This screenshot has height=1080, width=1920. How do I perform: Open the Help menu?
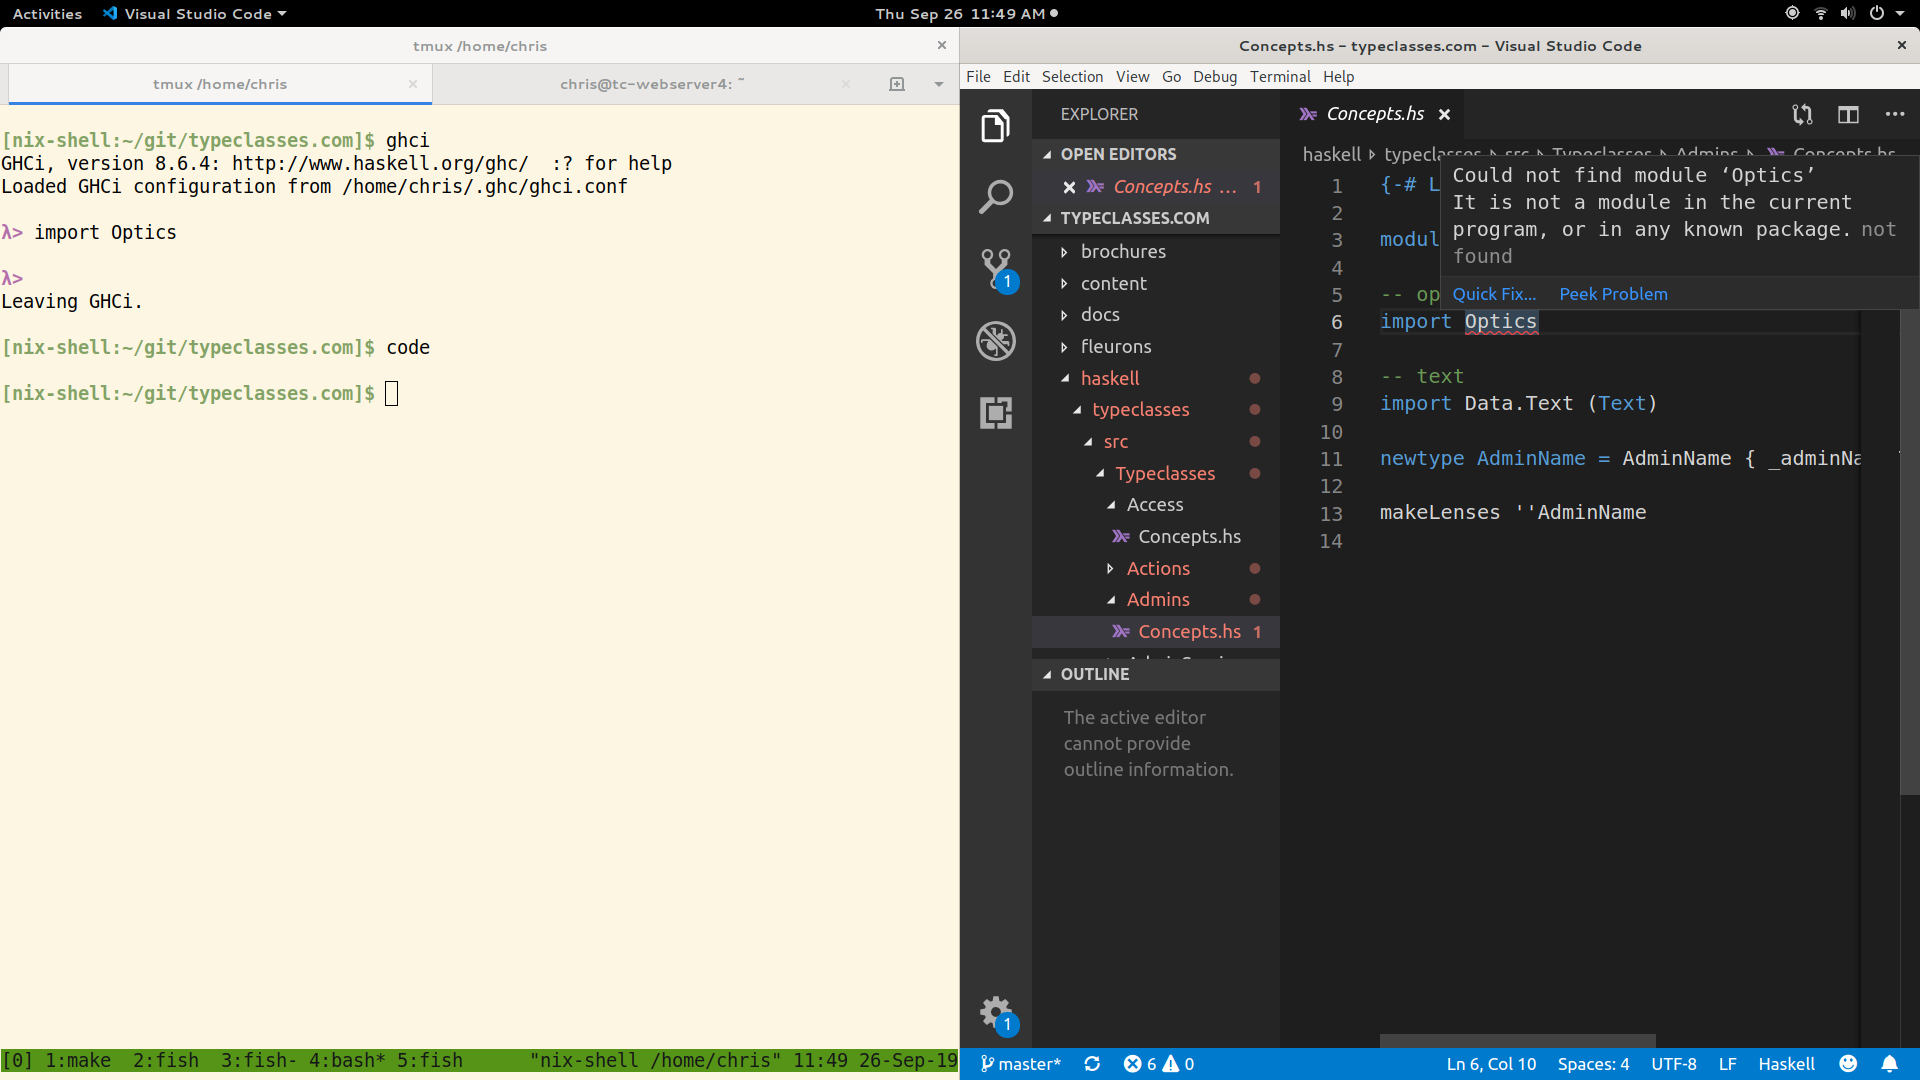pos(1338,77)
